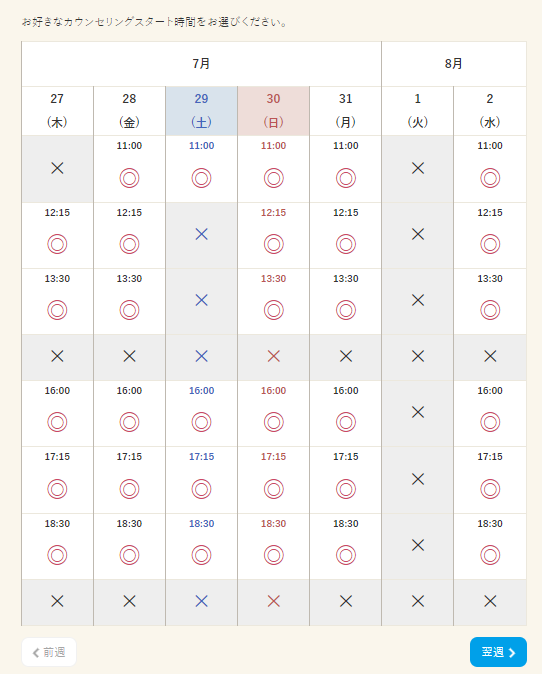Go back with the 前週 button
542x674 pixels.
click(x=49, y=652)
